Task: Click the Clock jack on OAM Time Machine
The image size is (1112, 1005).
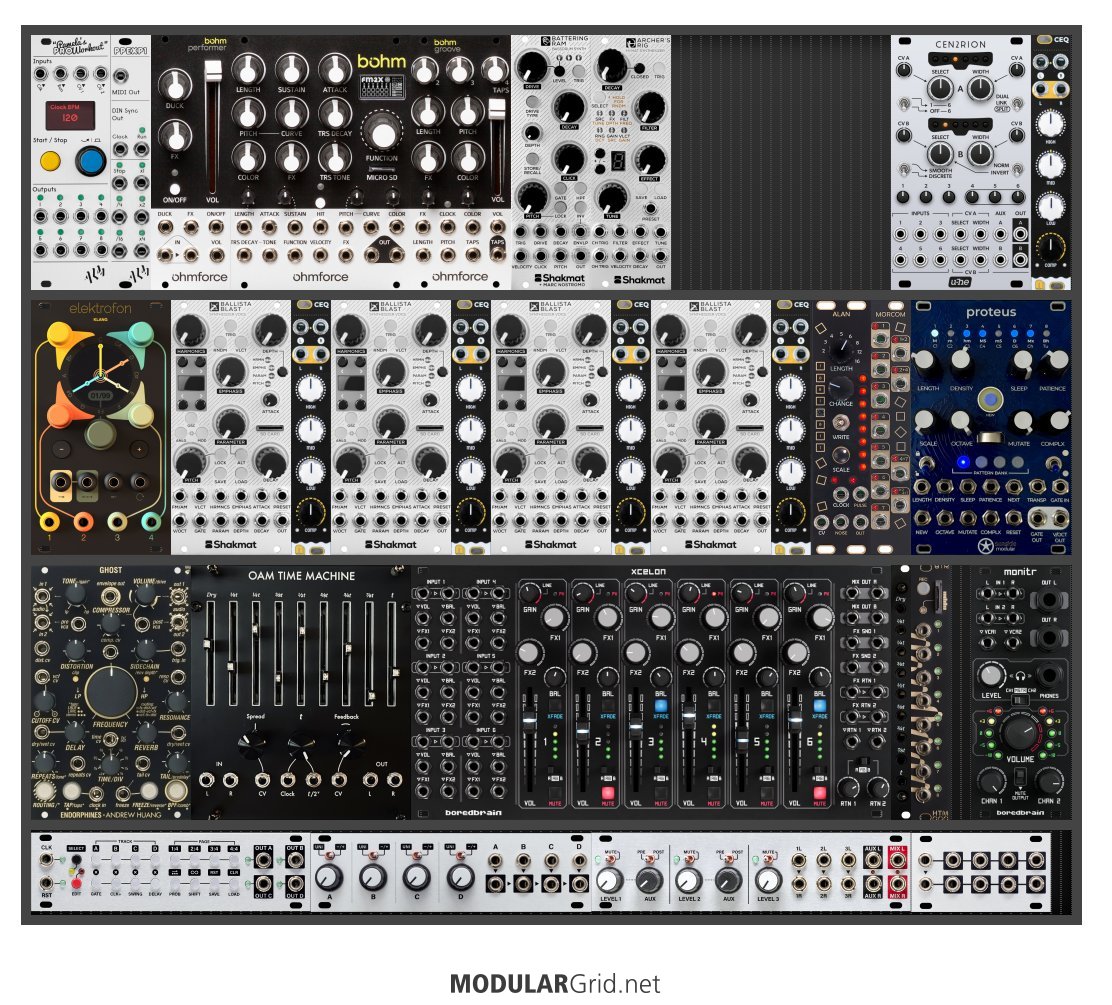Action: (288, 780)
